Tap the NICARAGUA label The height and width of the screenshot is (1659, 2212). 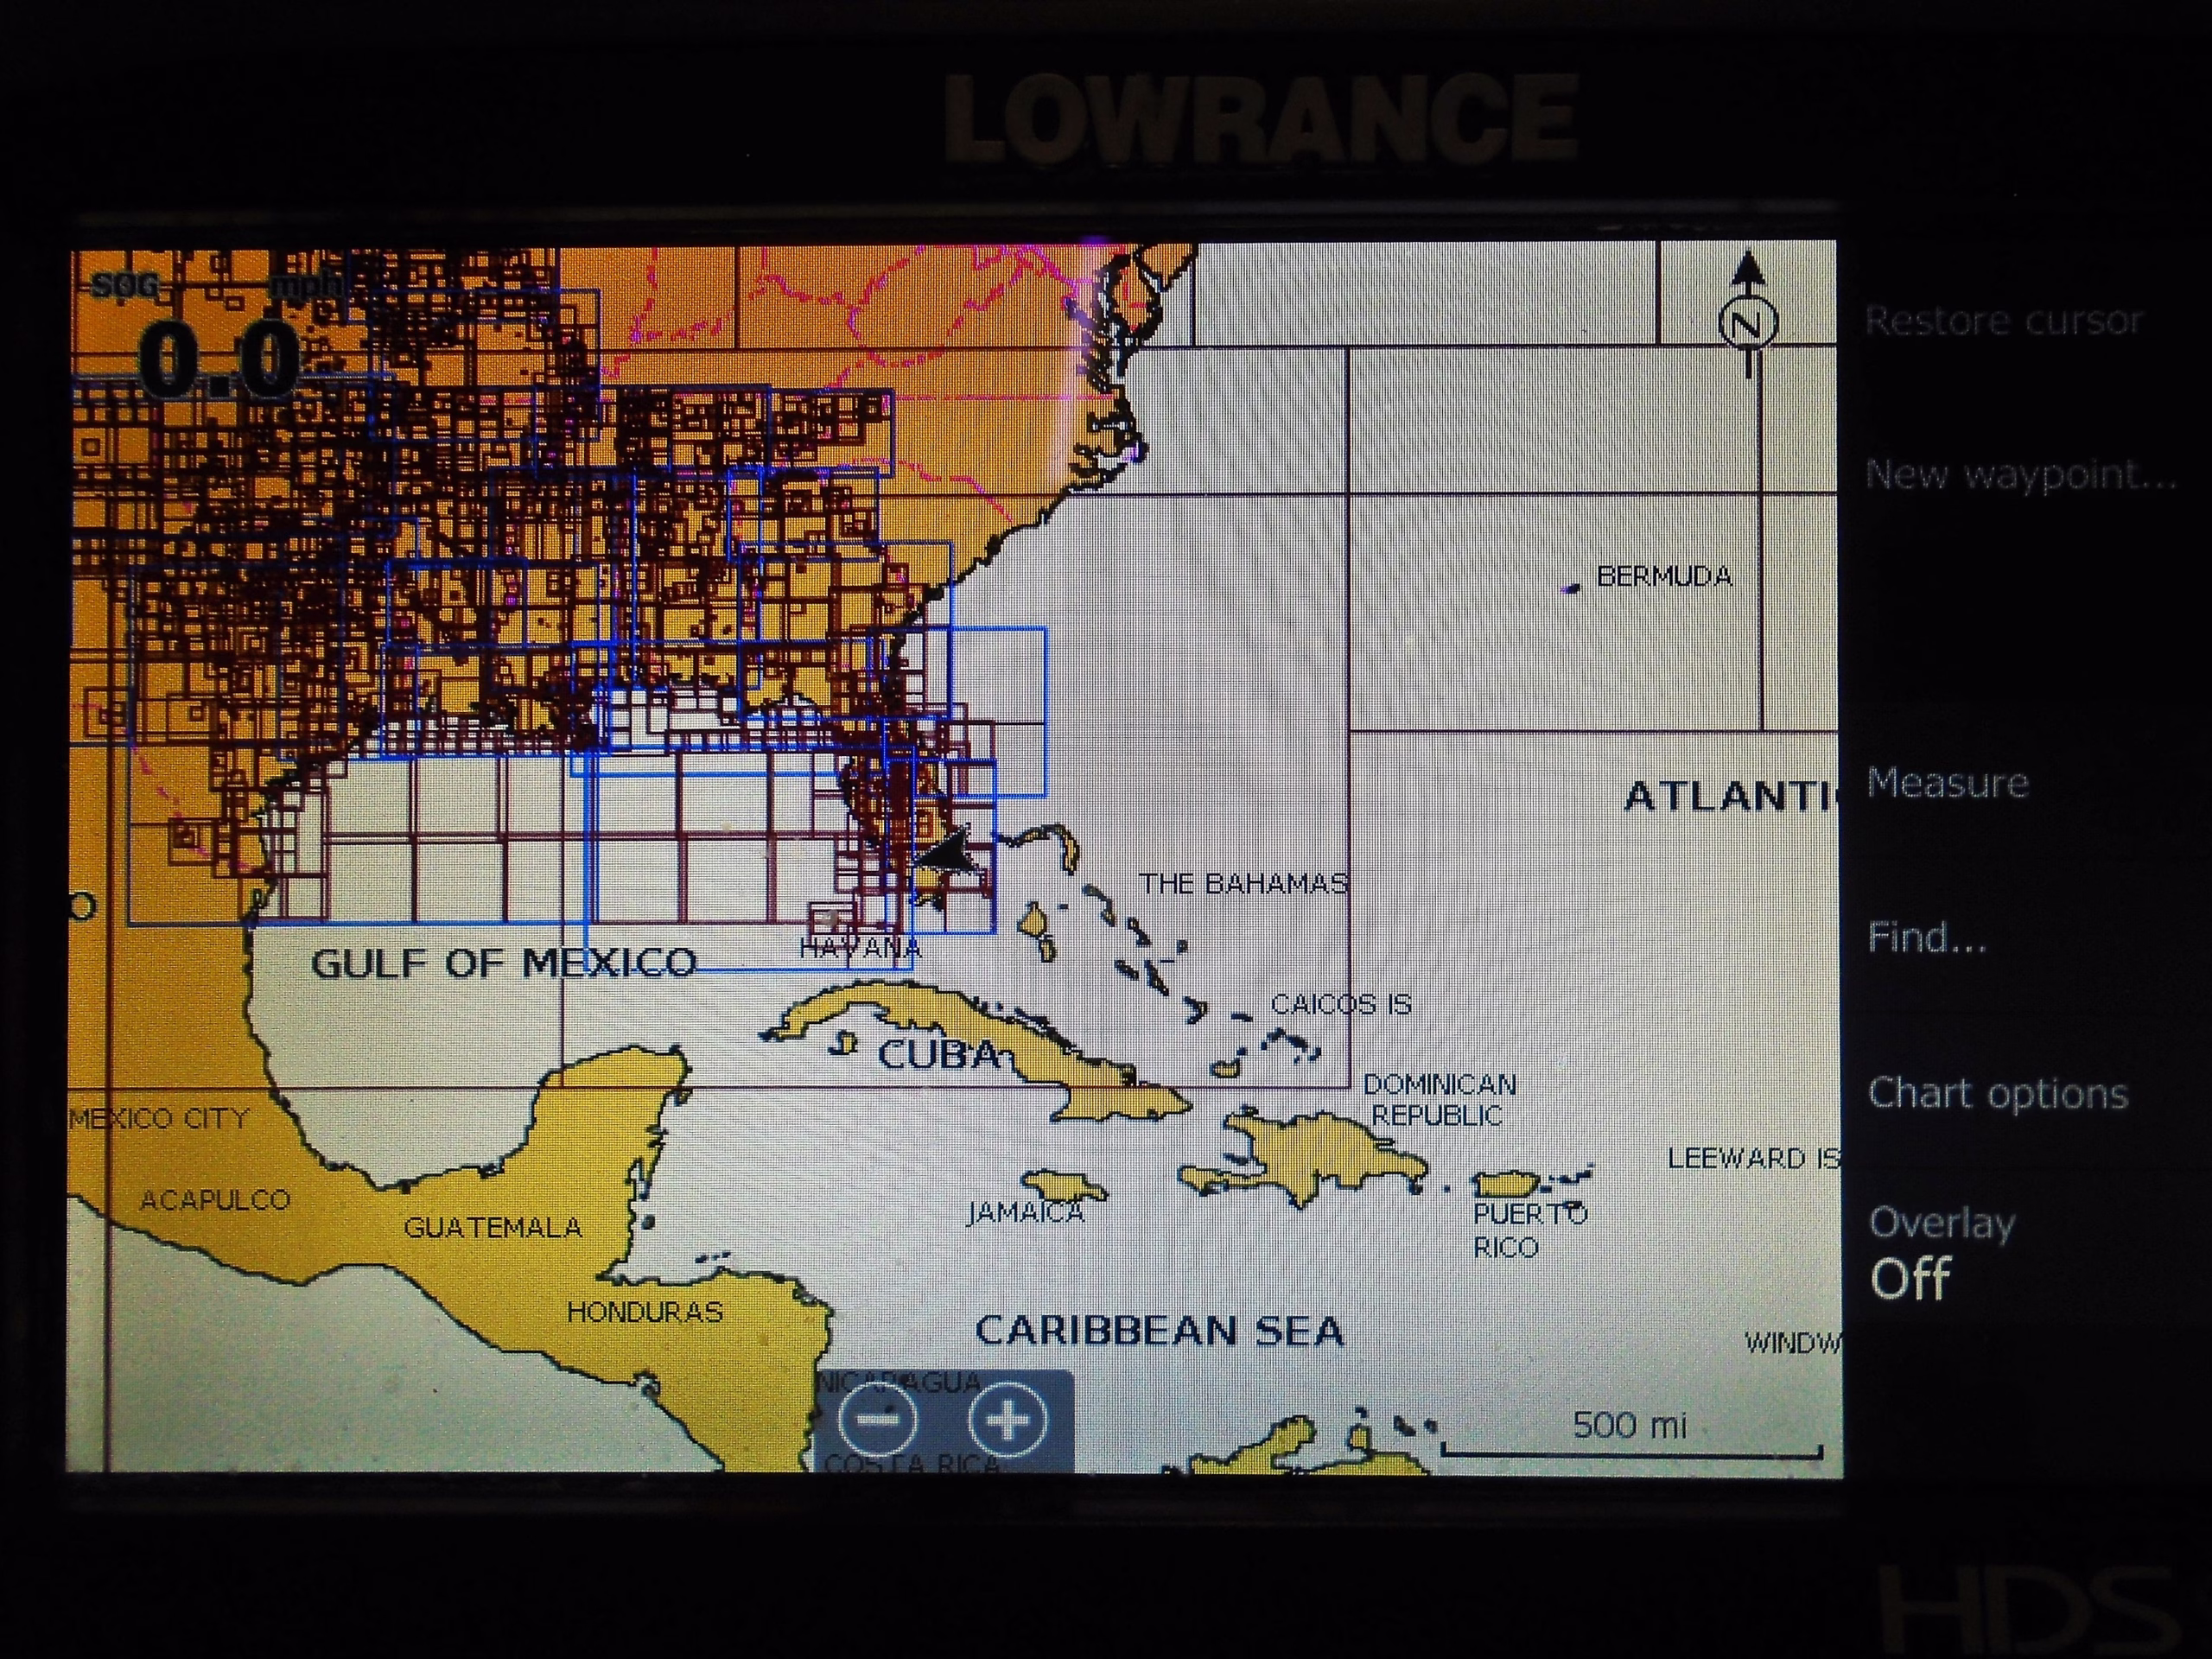point(899,1383)
